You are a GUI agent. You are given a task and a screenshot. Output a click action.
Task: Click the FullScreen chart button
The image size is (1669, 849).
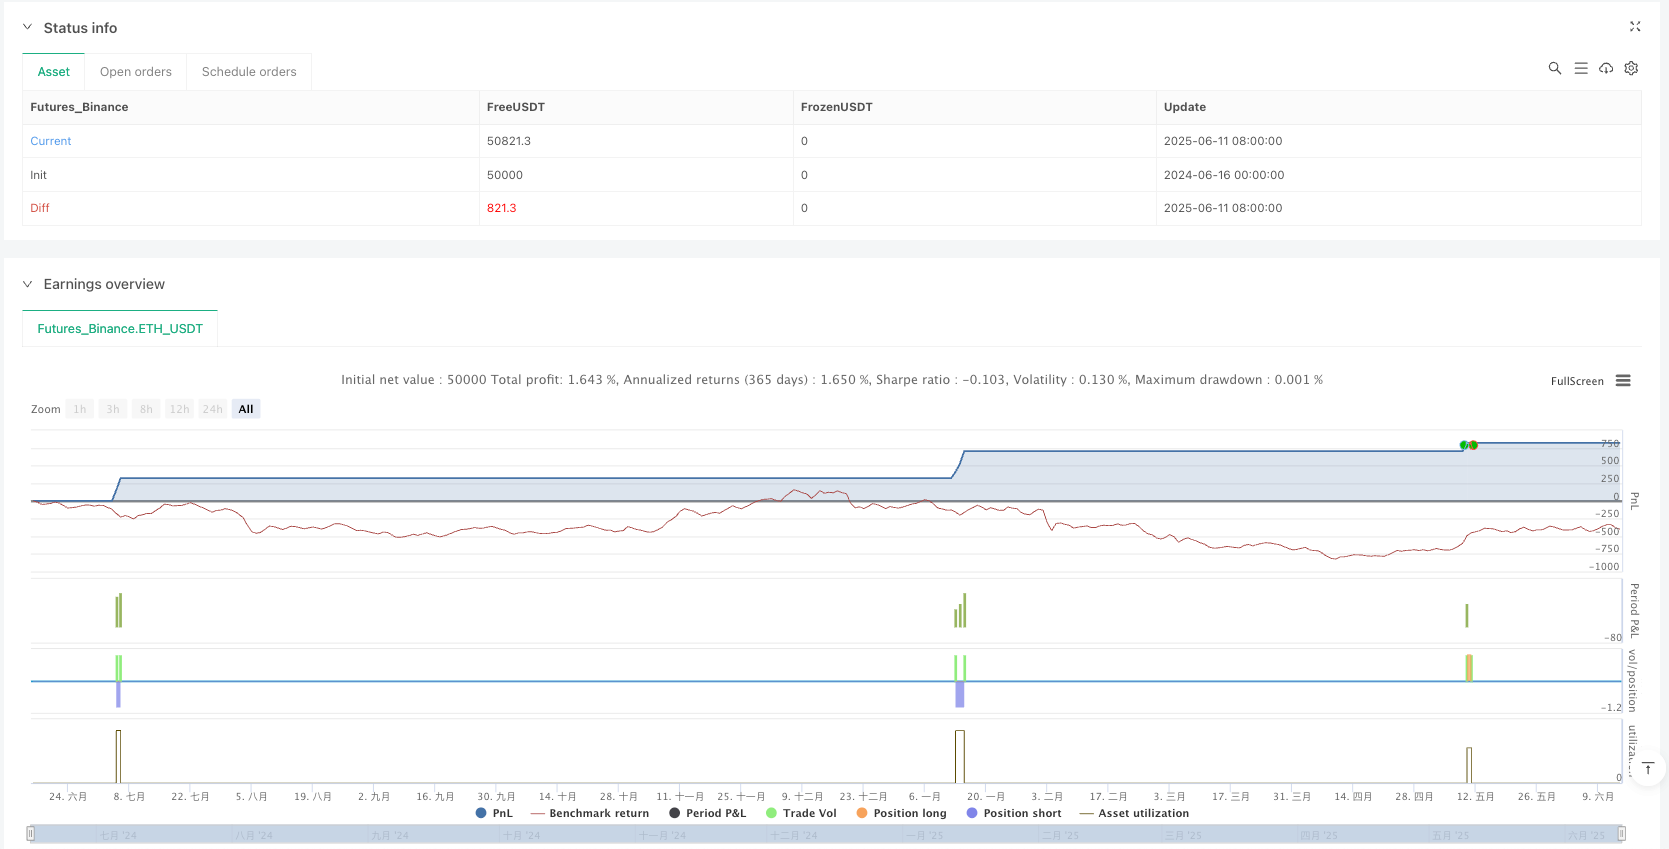pos(1576,381)
